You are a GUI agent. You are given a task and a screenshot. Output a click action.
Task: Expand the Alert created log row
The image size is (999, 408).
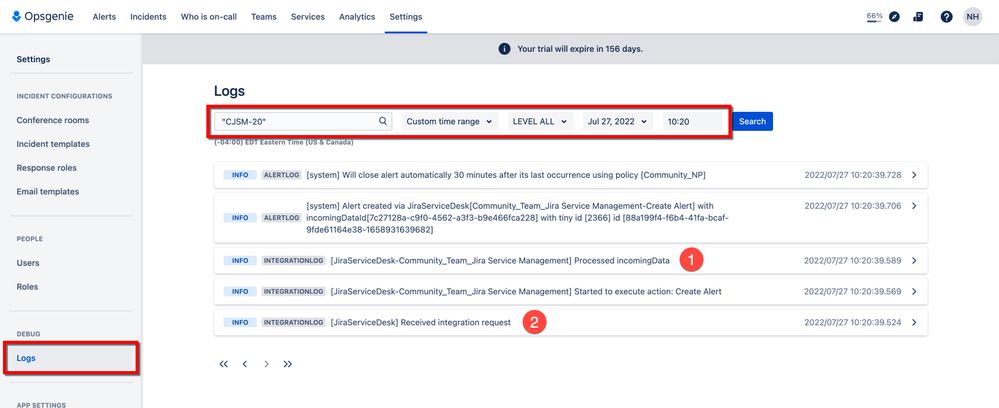point(914,206)
